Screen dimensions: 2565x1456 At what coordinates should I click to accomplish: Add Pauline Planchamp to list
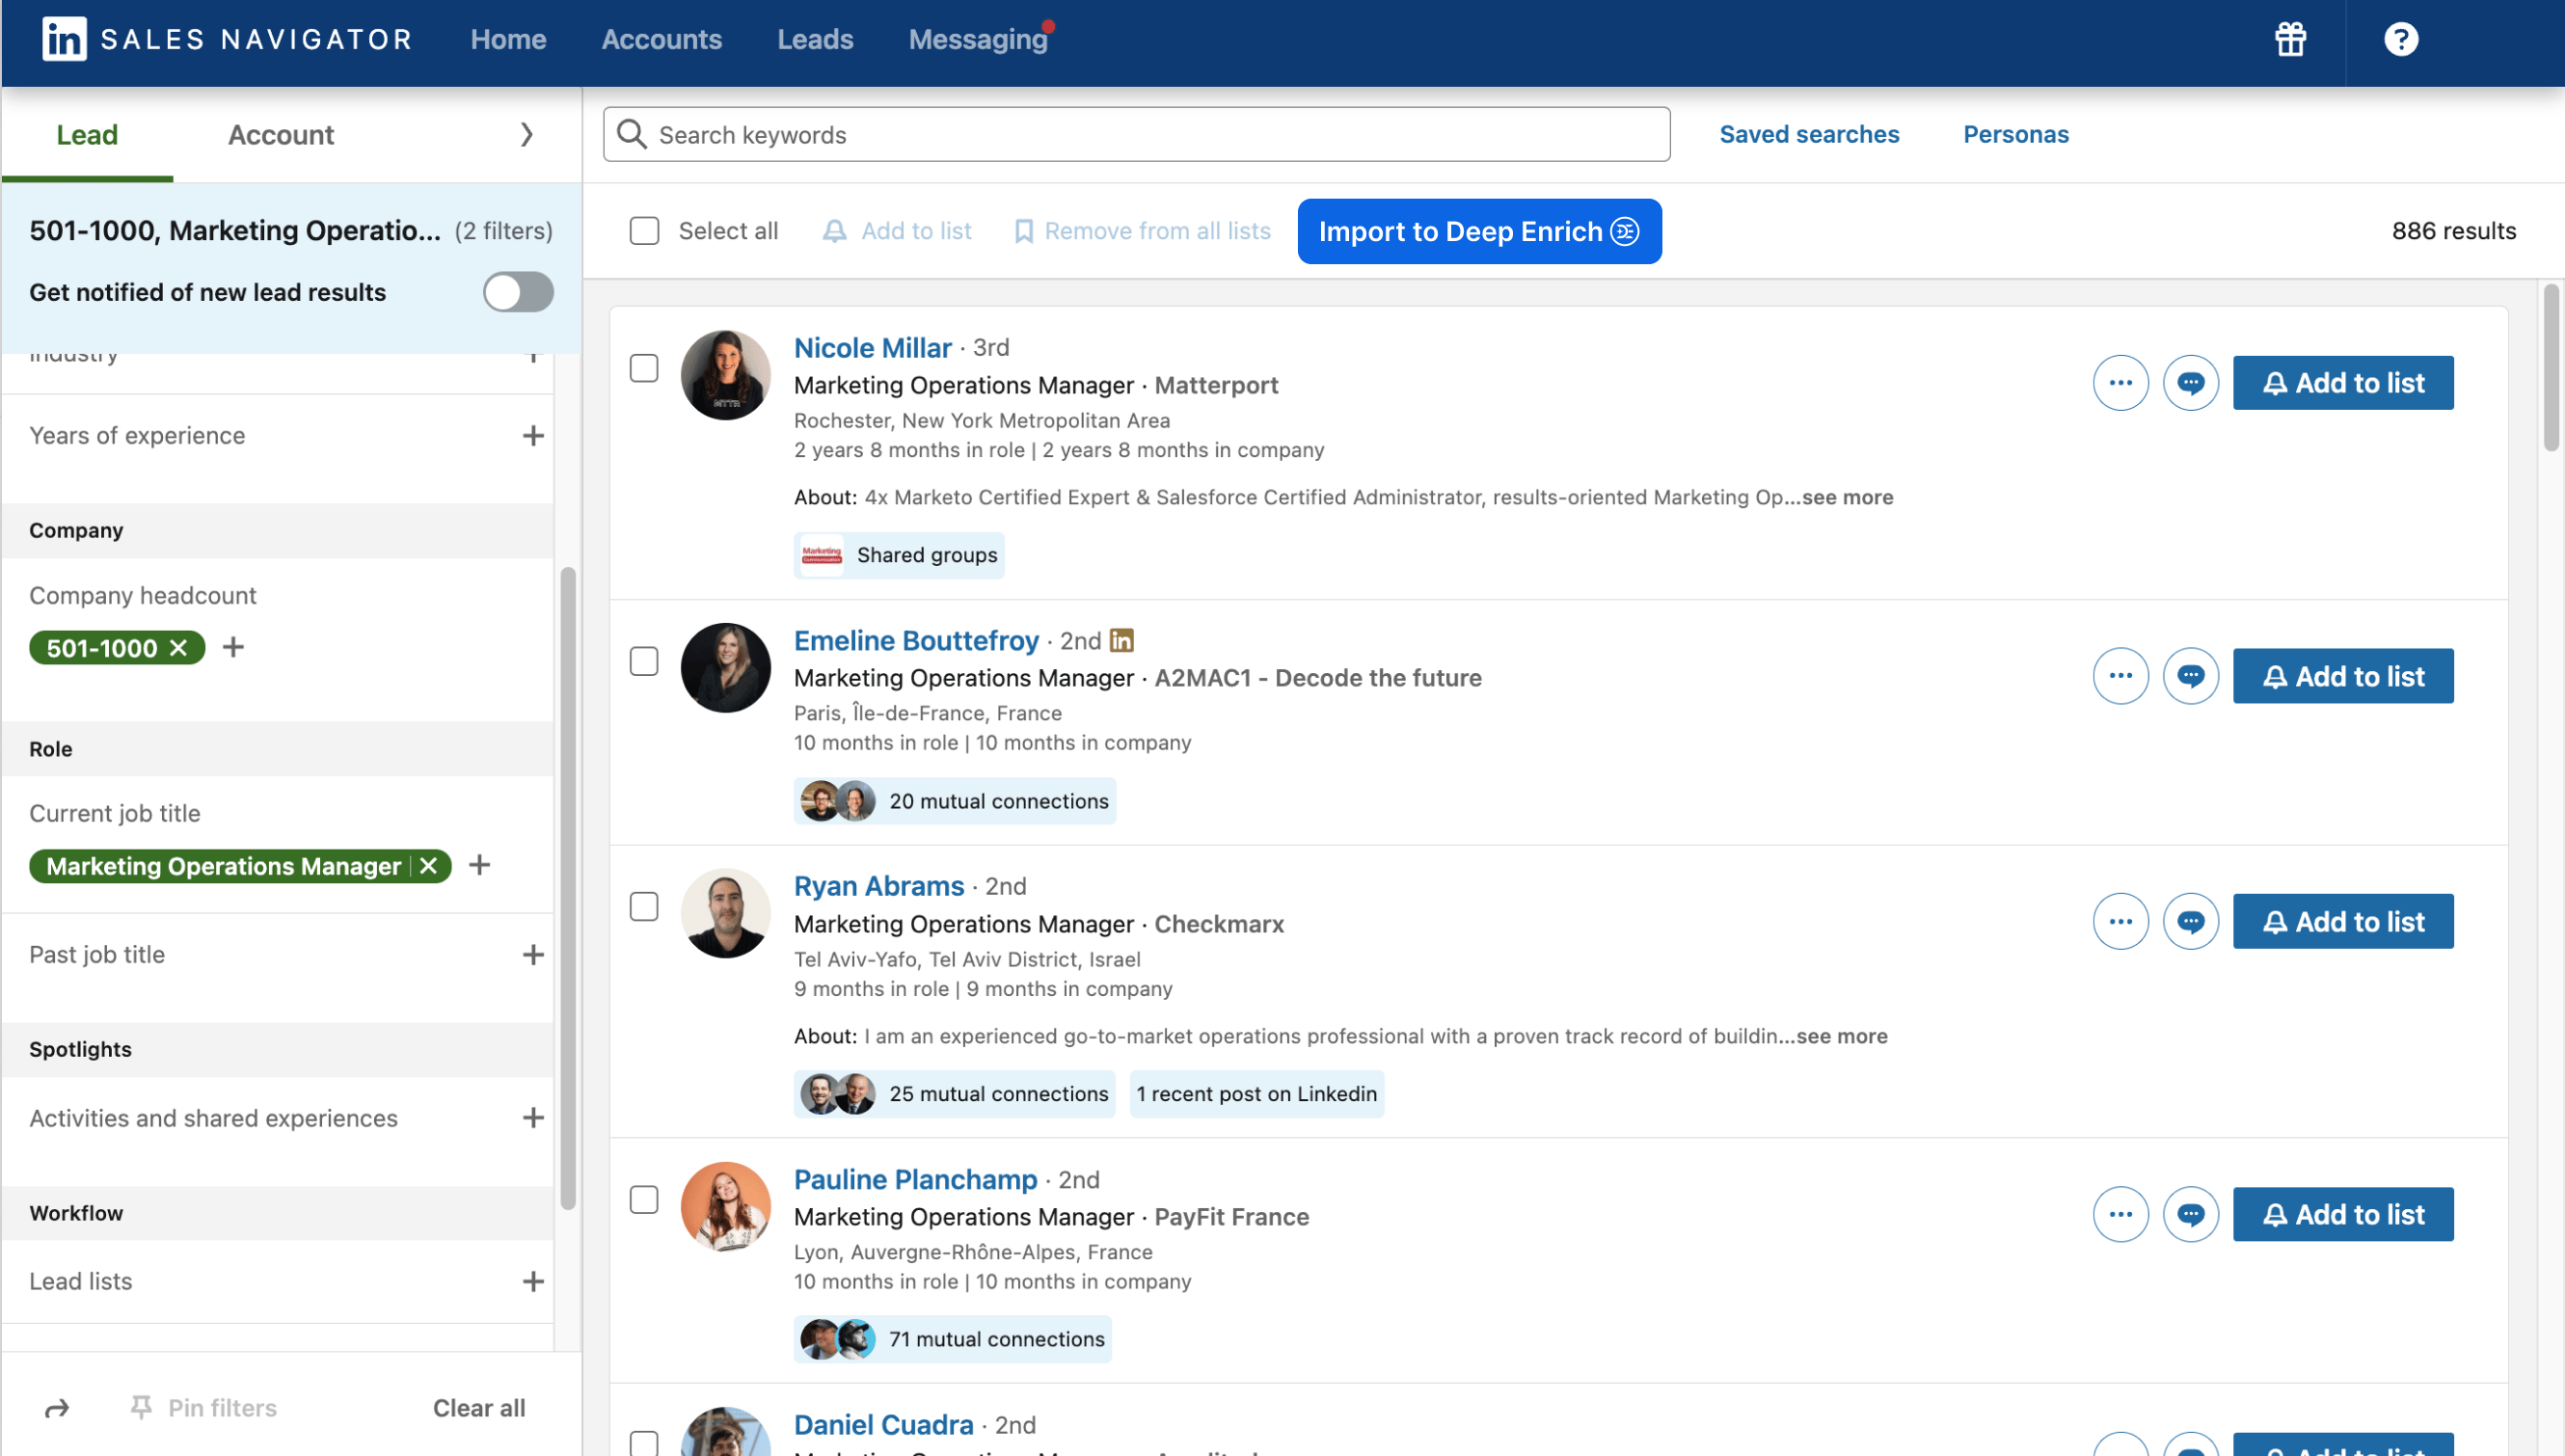pyautogui.click(x=2342, y=1214)
